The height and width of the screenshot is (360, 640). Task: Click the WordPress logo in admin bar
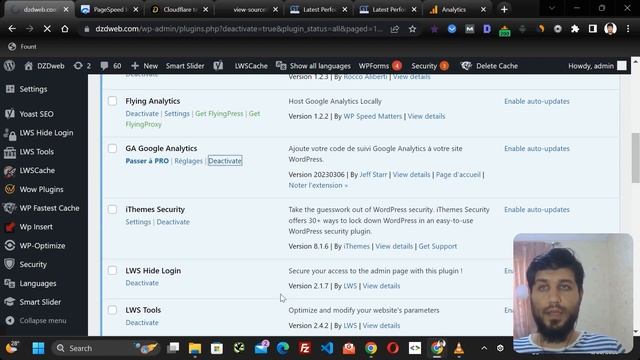[9, 66]
